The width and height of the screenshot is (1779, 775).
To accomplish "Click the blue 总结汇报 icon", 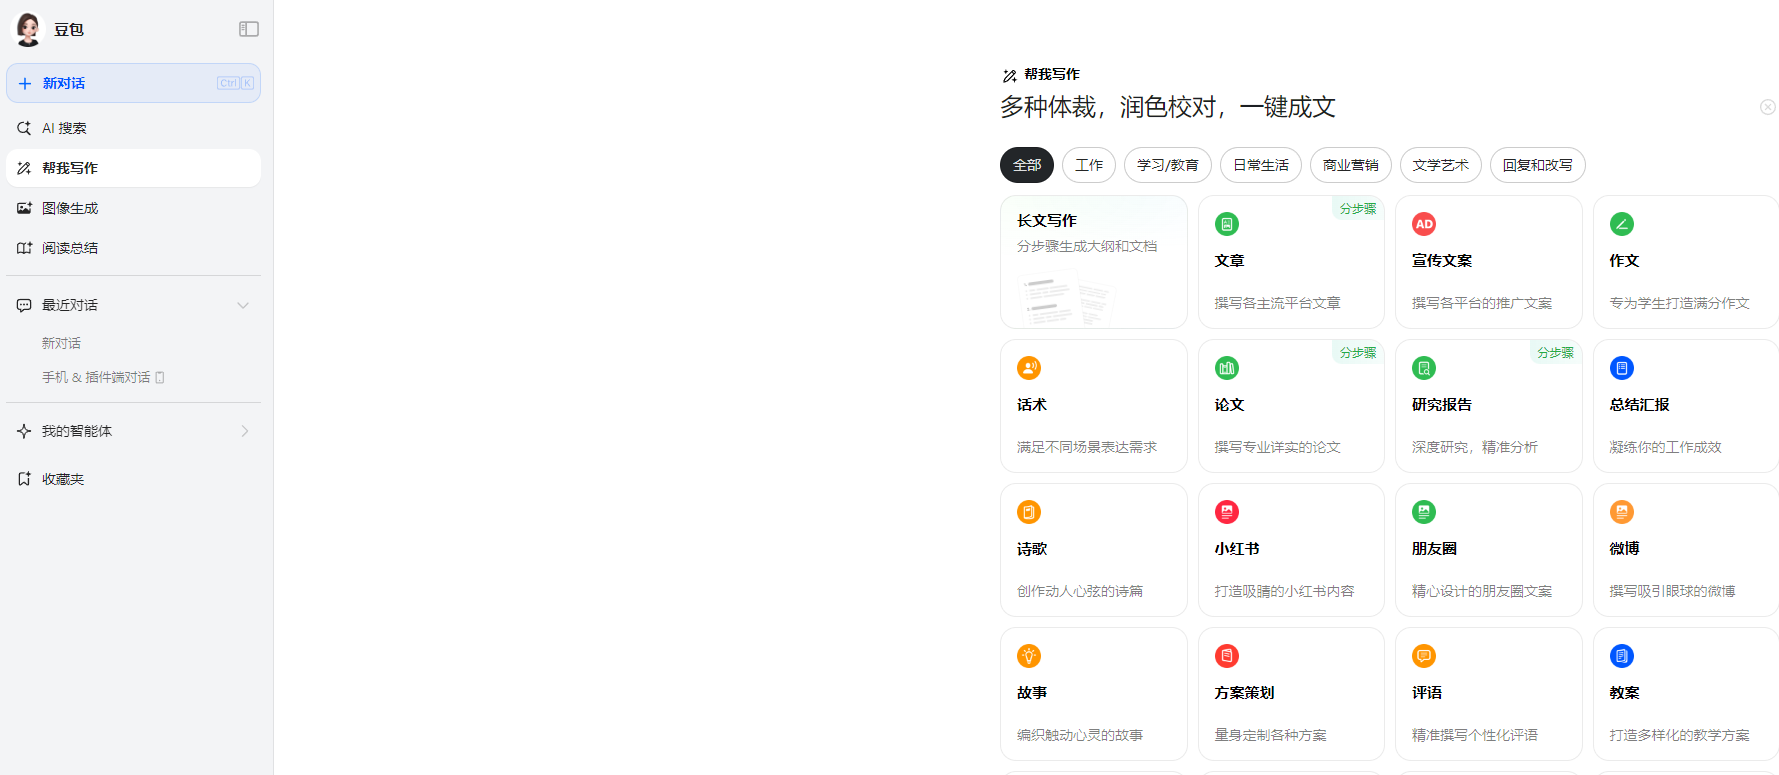I will point(1621,368).
